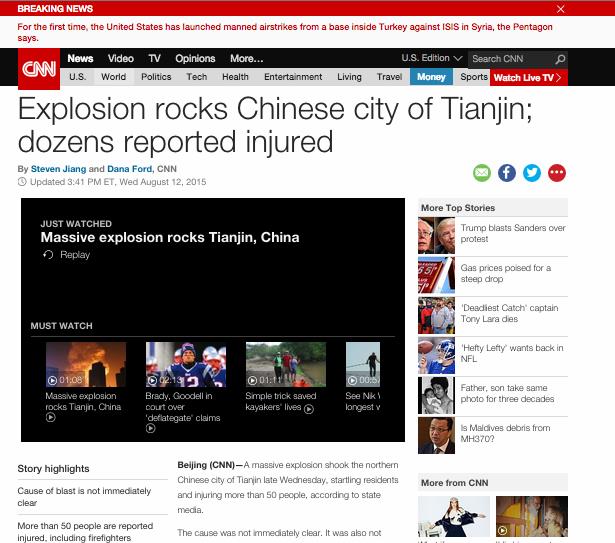
Task: Click the CNN logo
Action: point(39,68)
